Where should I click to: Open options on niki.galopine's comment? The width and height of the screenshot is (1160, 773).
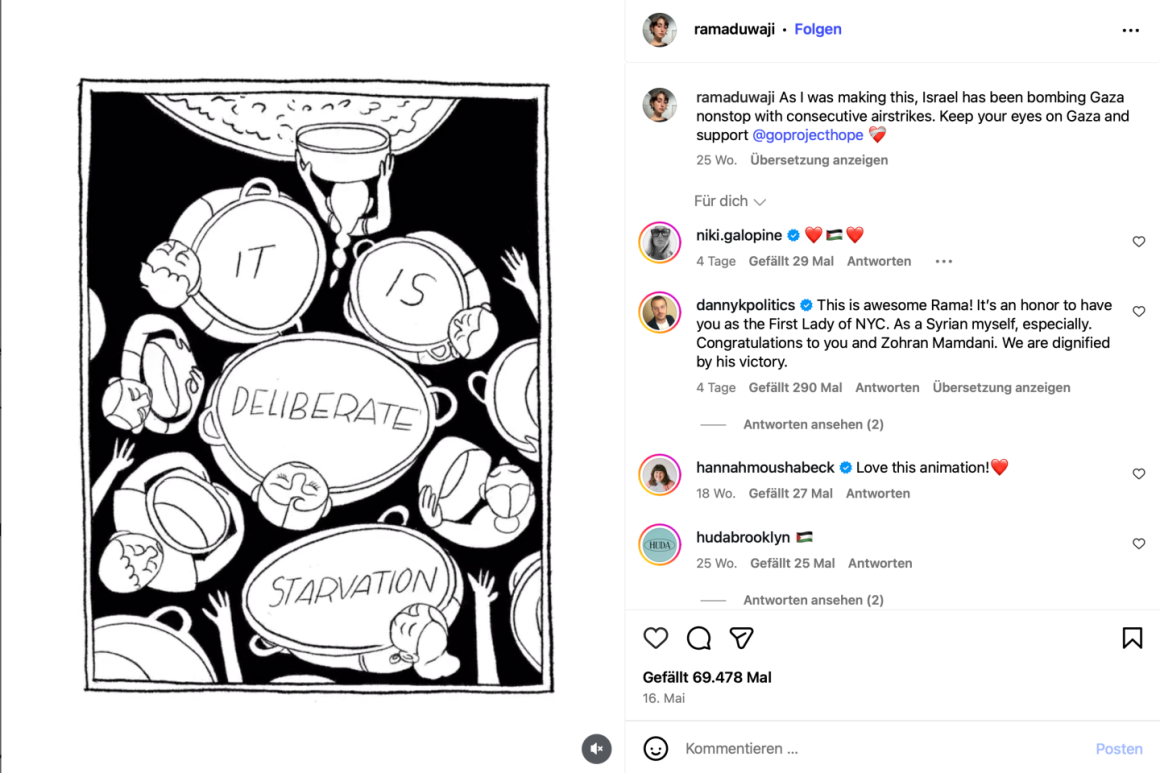pos(944,262)
